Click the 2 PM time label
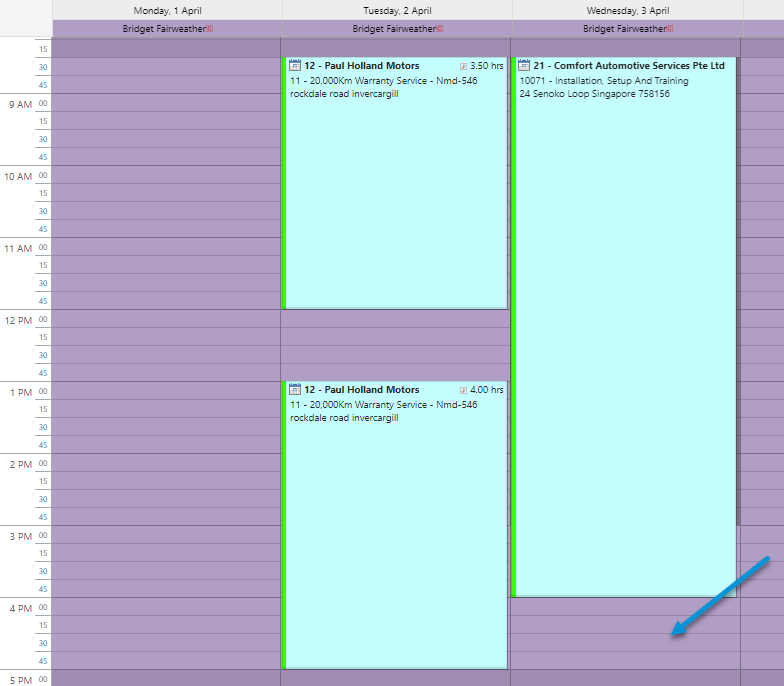This screenshot has height=686, width=784. (x=21, y=464)
